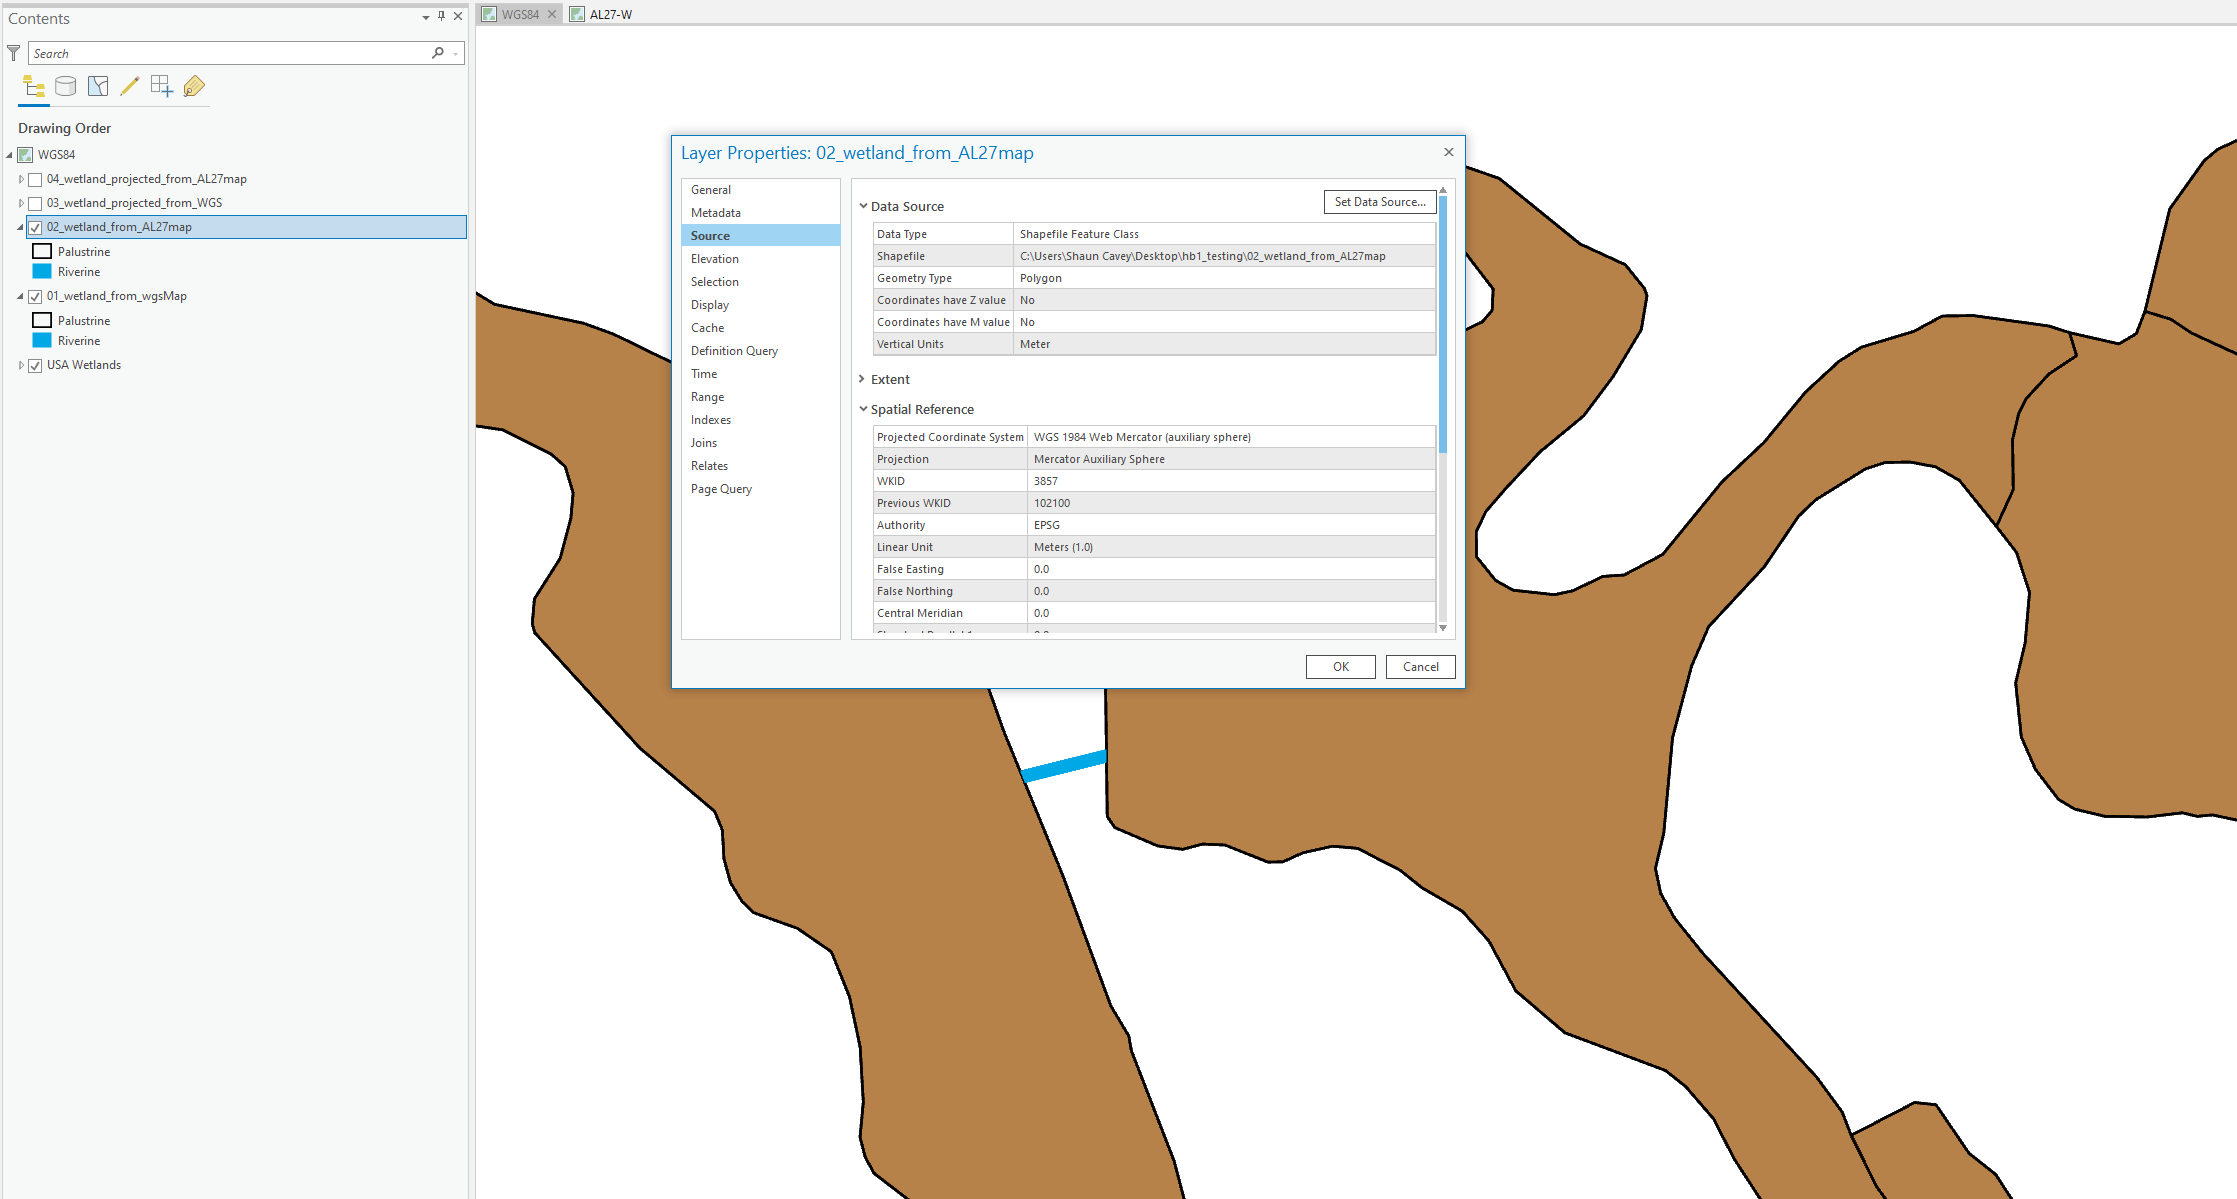Choose List By Snapping grid icon
The height and width of the screenshot is (1199, 2237).
tap(161, 87)
